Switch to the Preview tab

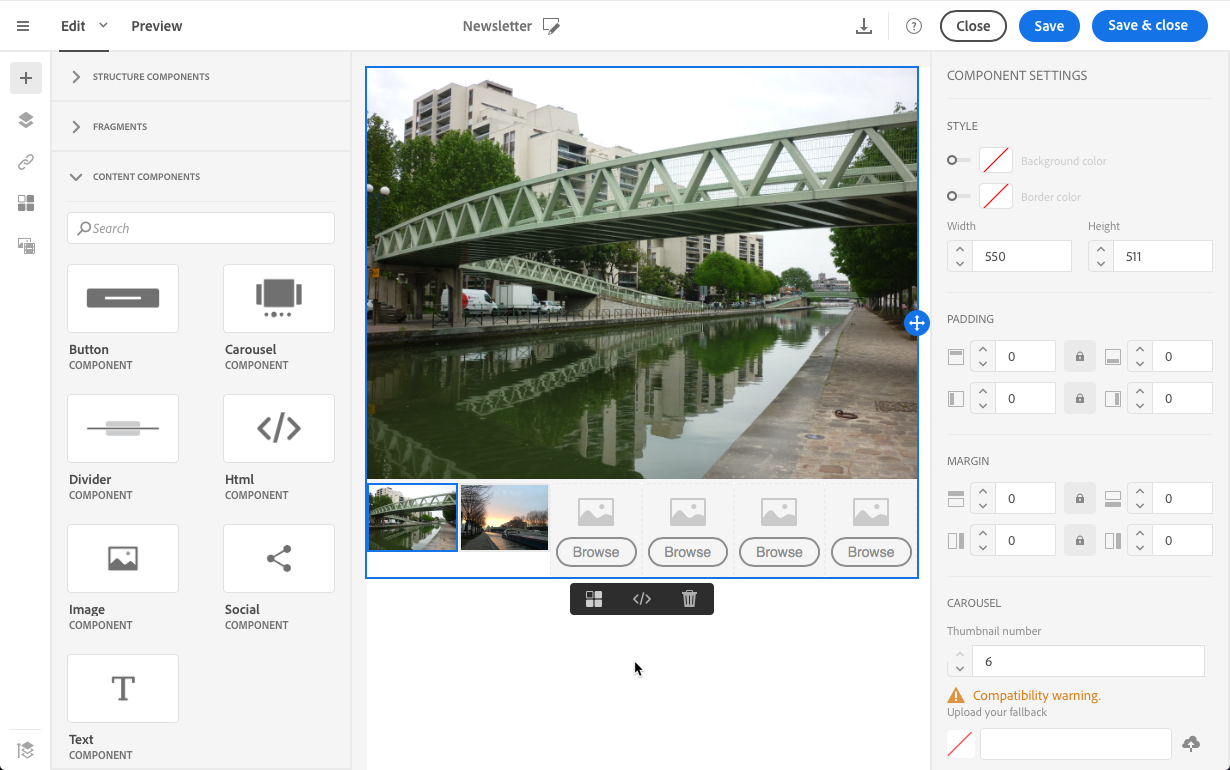(x=156, y=26)
